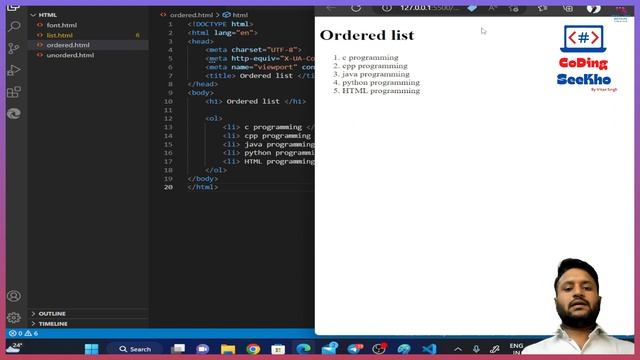The height and width of the screenshot is (360, 640).
Task: Click the errors and warnings count in status bar
Action: [24, 333]
